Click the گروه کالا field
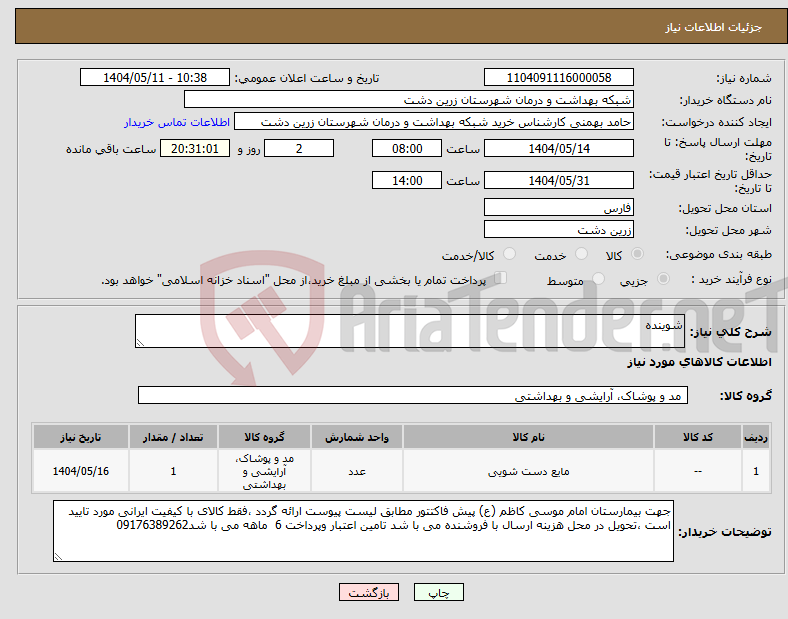 pos(413,395)
